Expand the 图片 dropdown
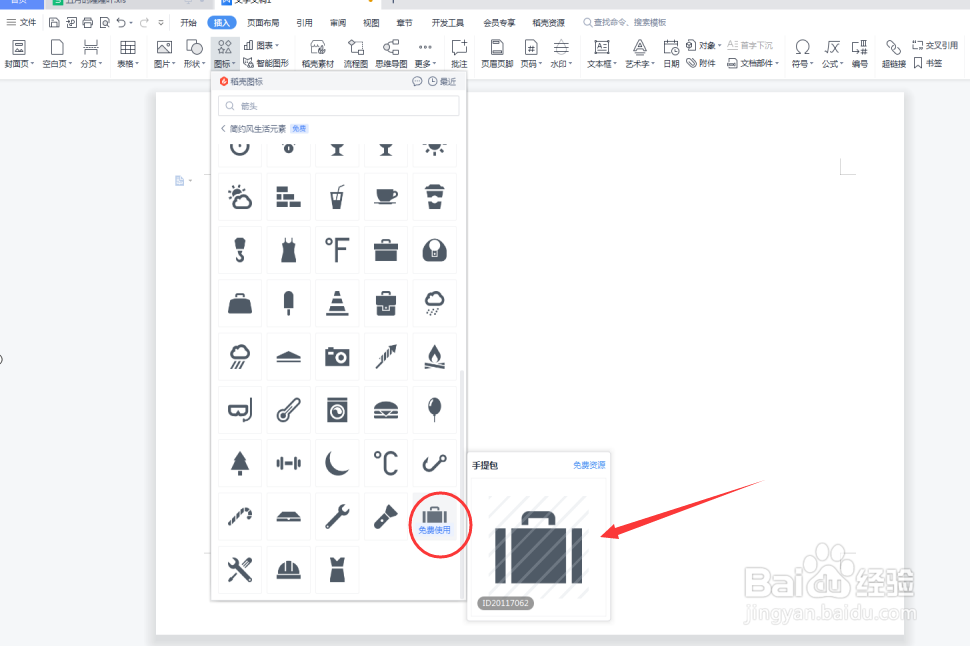The image size is (970, 646). coord(165,54)
